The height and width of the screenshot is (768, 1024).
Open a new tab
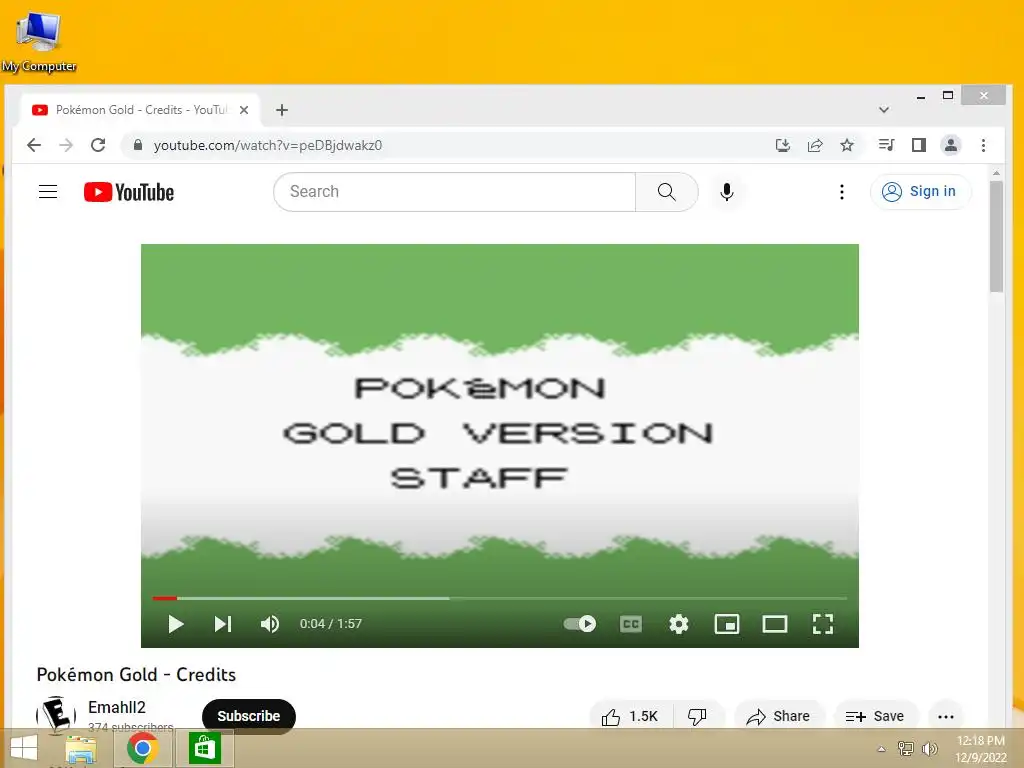(x=281, y=110)
